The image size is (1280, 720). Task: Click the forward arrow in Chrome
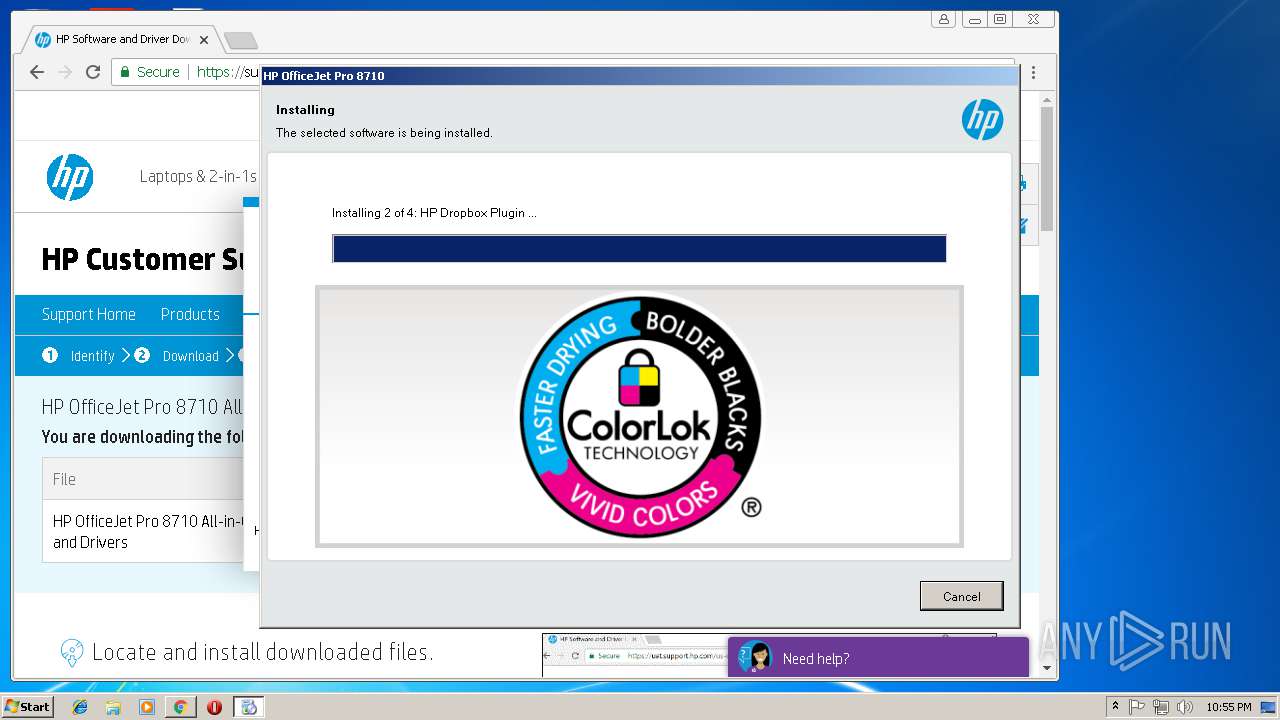65,72
